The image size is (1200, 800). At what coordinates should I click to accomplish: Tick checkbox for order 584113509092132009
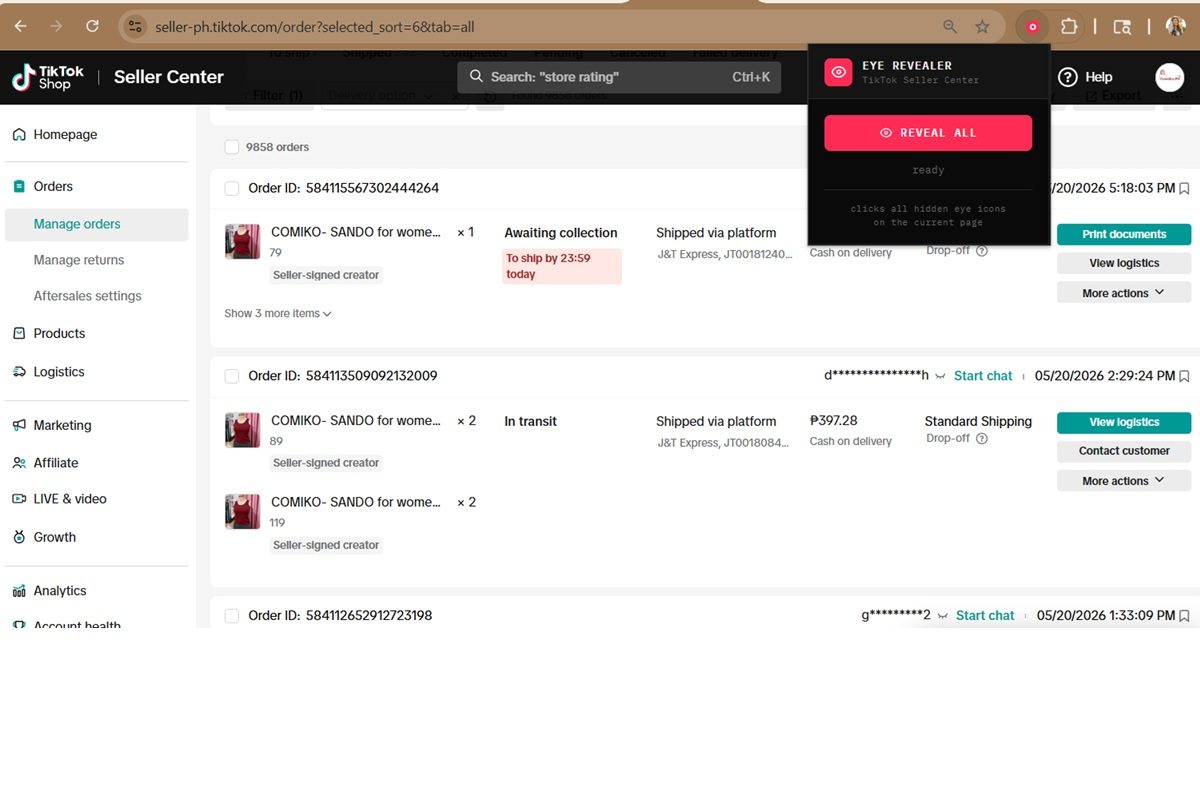tap(232, 376)
